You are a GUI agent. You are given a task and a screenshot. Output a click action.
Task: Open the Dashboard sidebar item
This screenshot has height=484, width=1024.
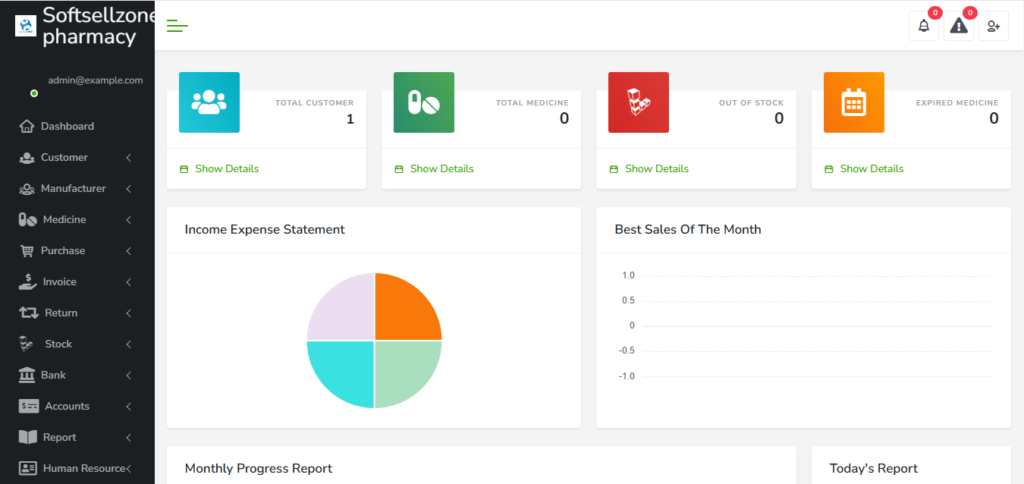67,126
